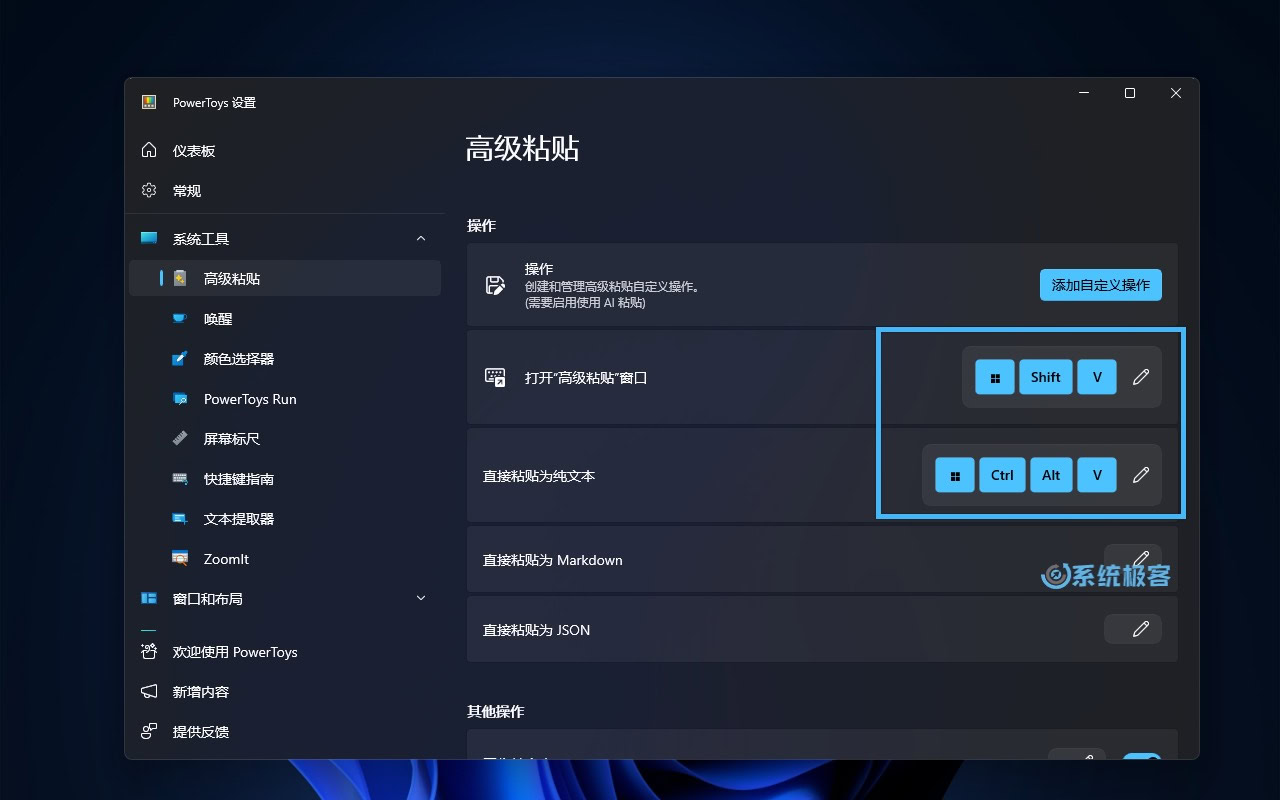
Task: Open 颜色选择器 in the sidebar
Action: point(285,358)
